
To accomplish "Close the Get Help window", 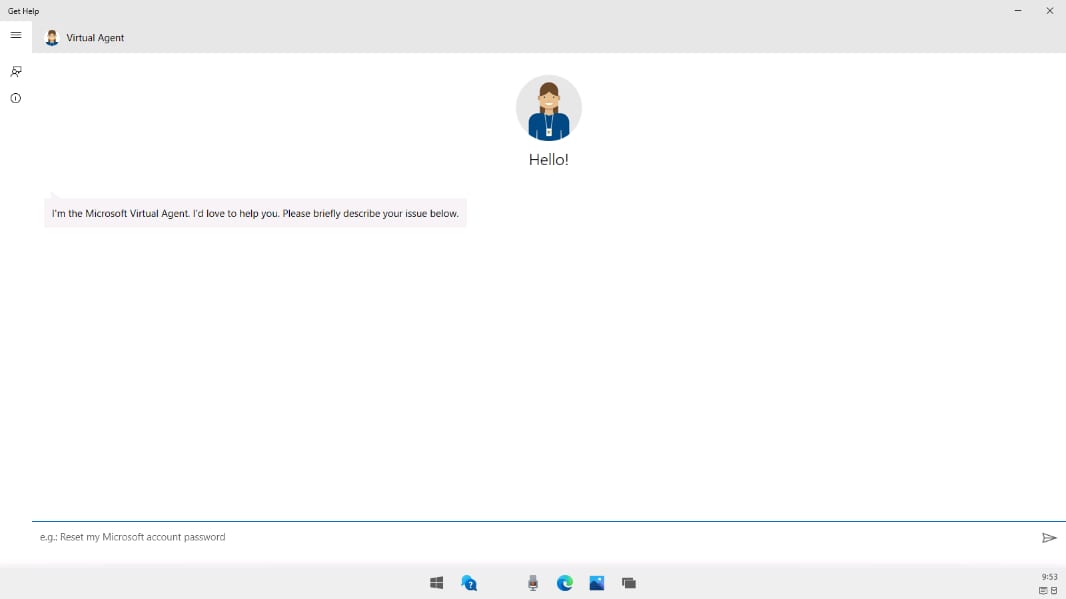I will point(1050,11).
